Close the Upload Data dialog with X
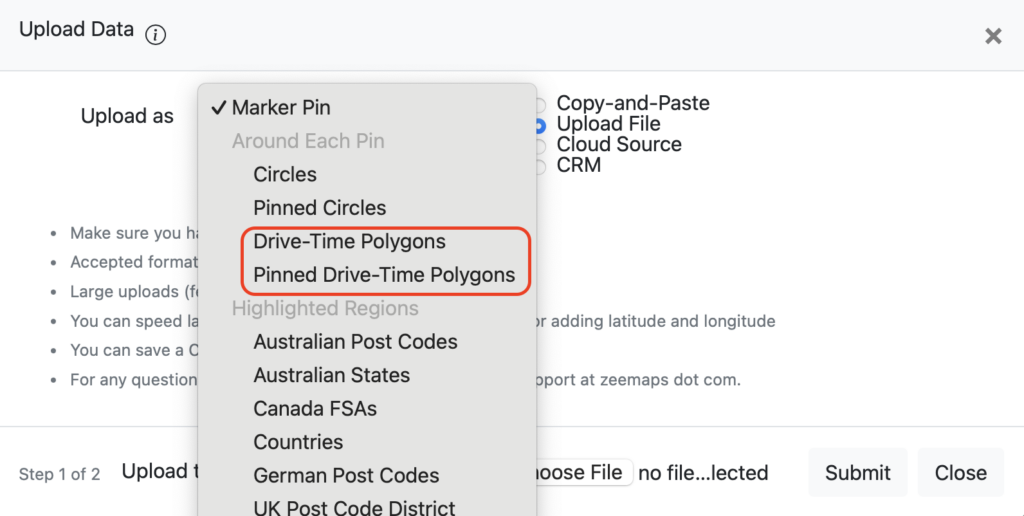The height and width of the screenshot is (516, 1024). tap(993, 36)
